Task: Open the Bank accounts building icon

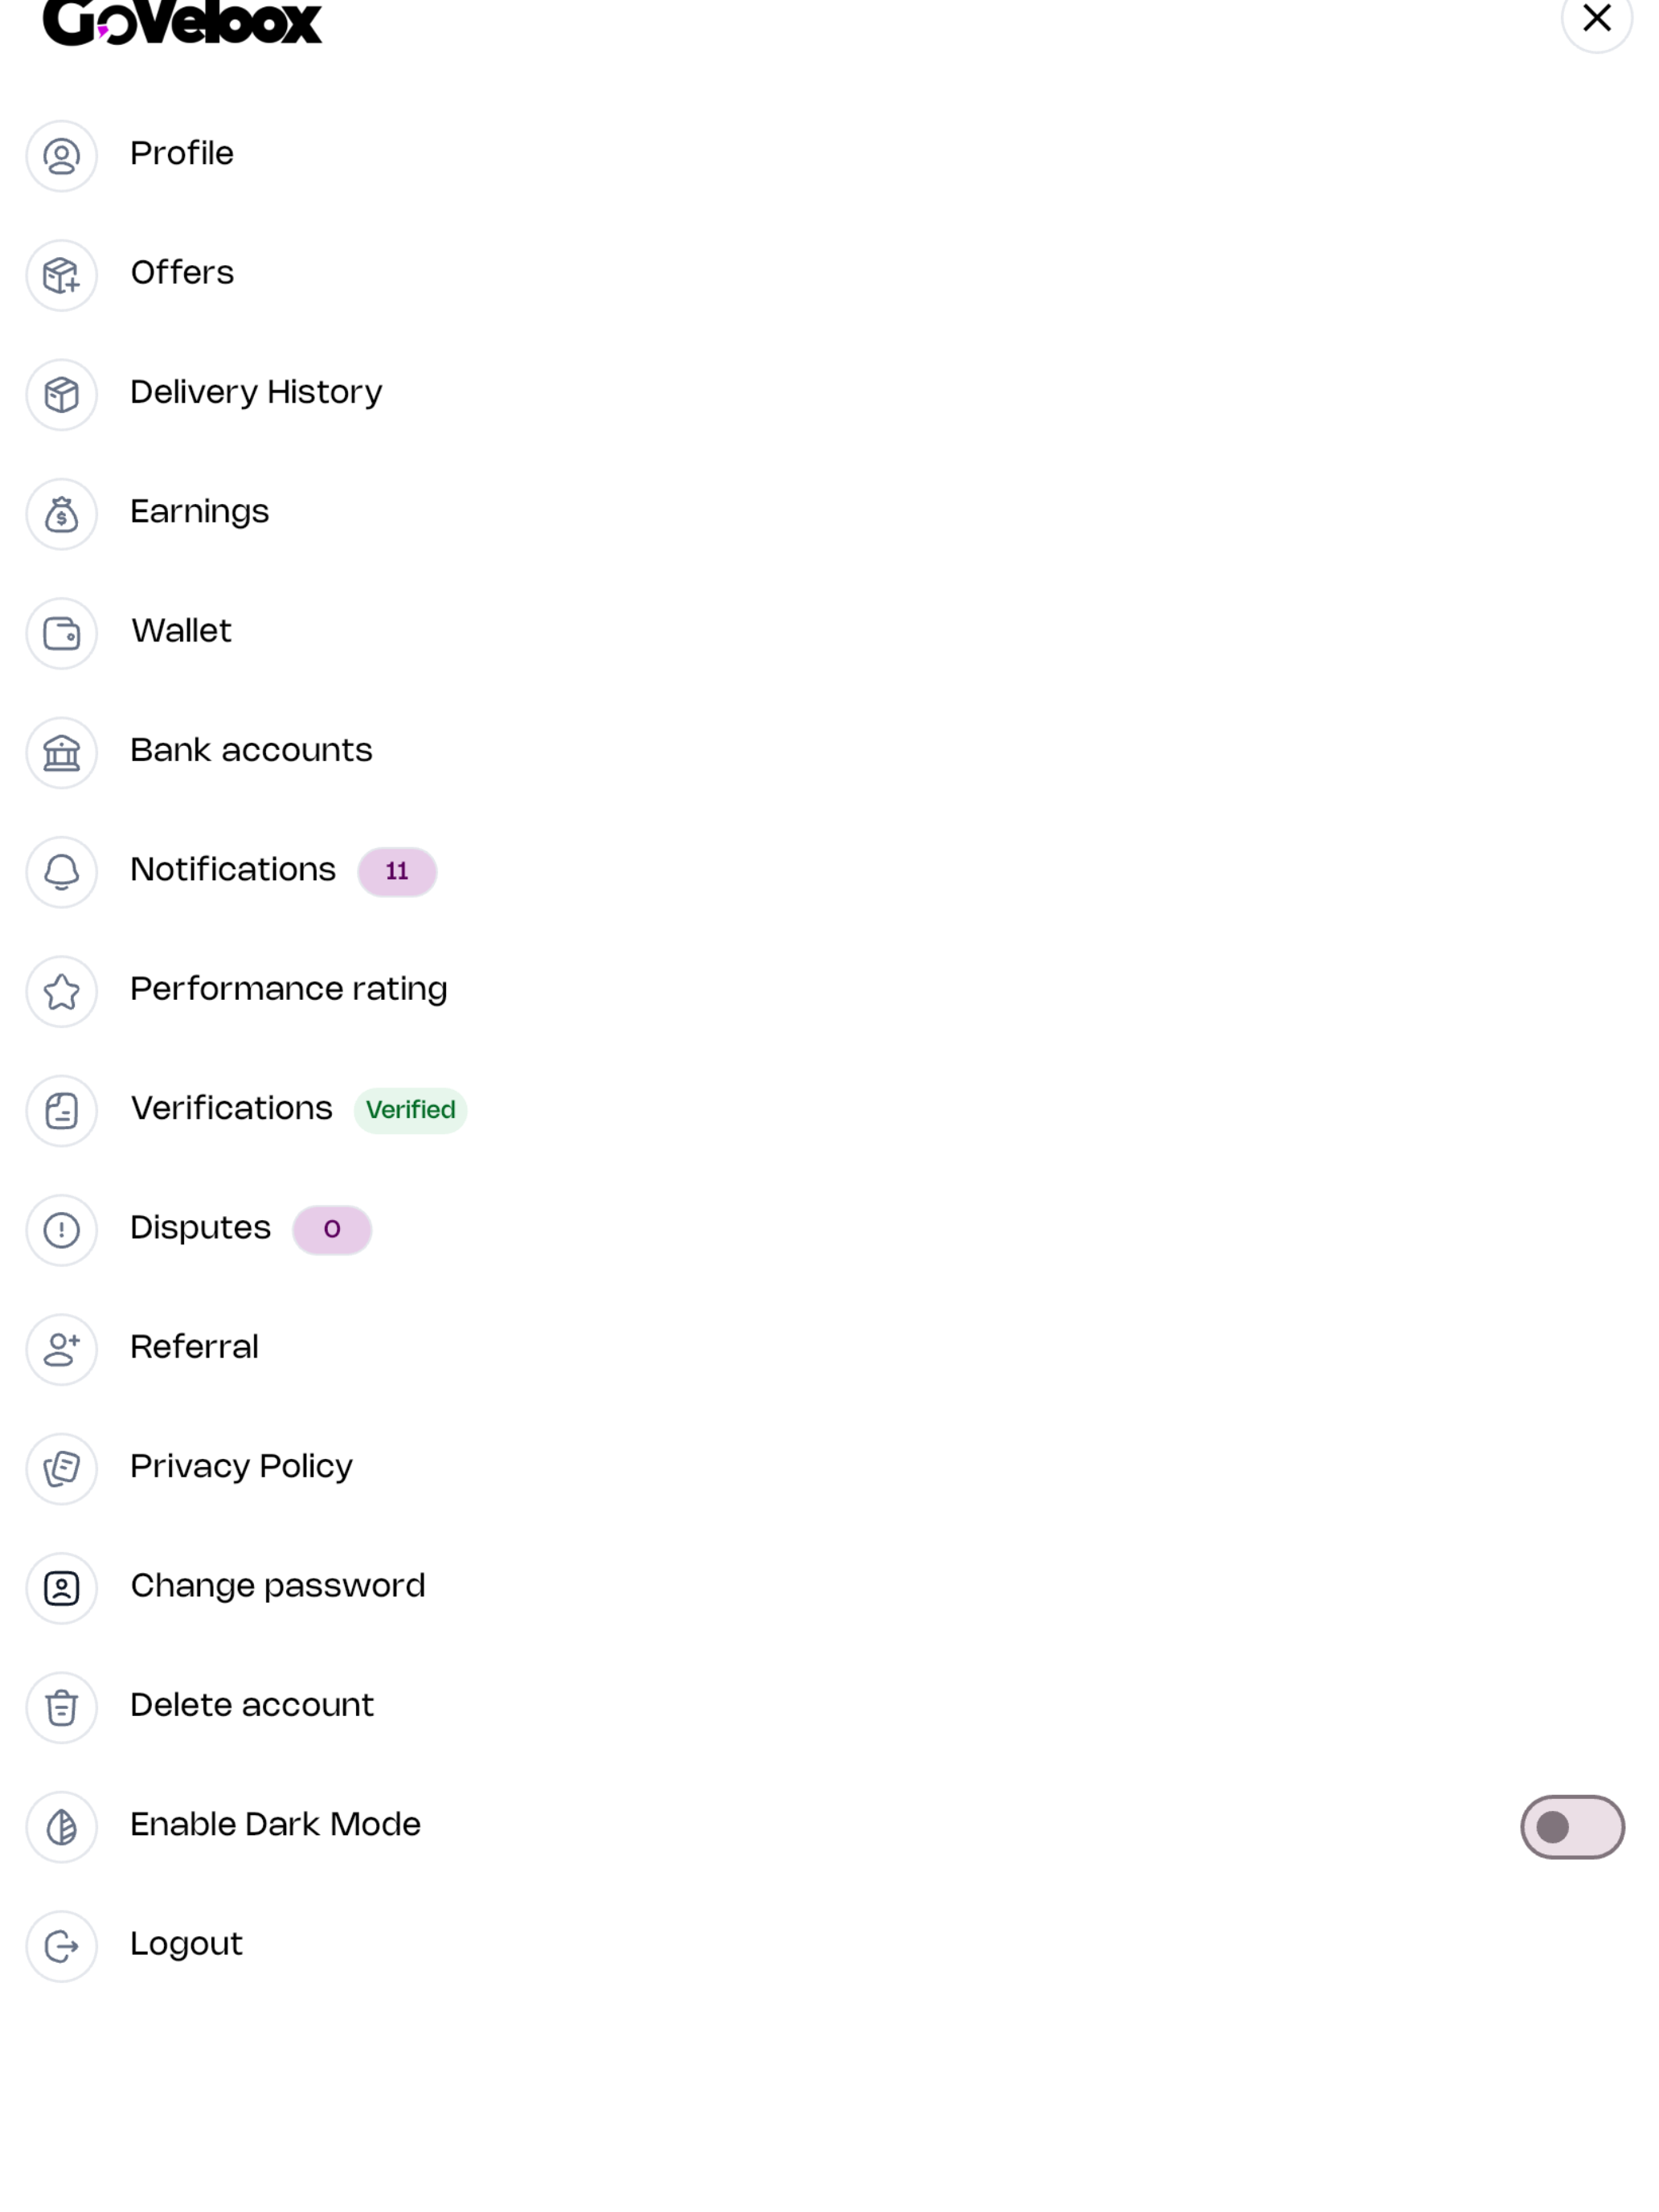Action: point(61,753)
